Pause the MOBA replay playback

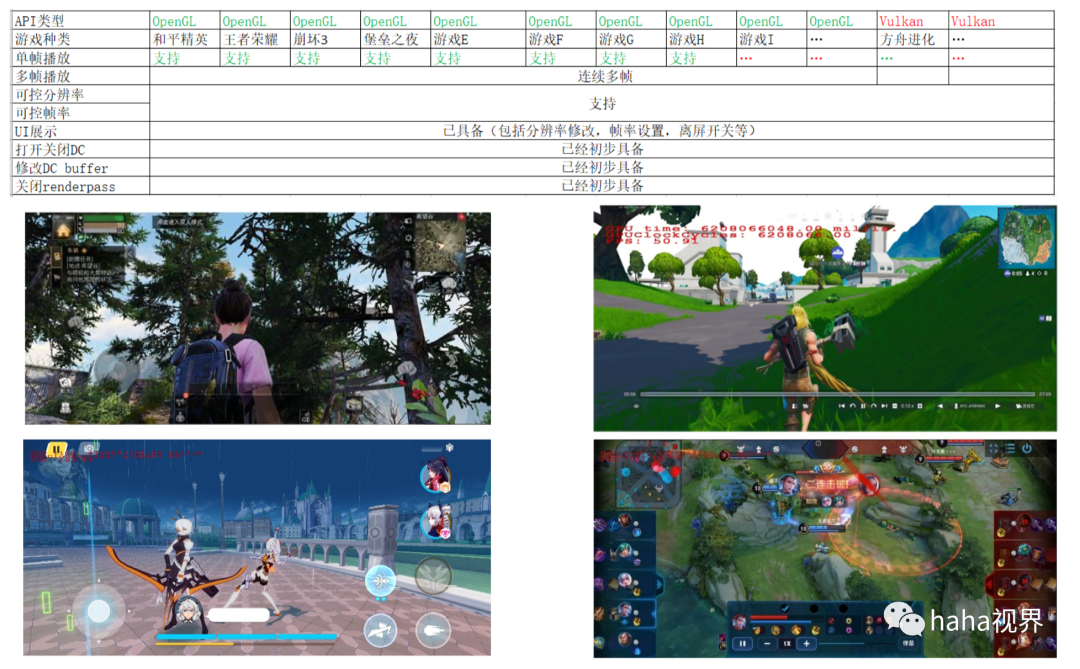[x=742, y=644]
